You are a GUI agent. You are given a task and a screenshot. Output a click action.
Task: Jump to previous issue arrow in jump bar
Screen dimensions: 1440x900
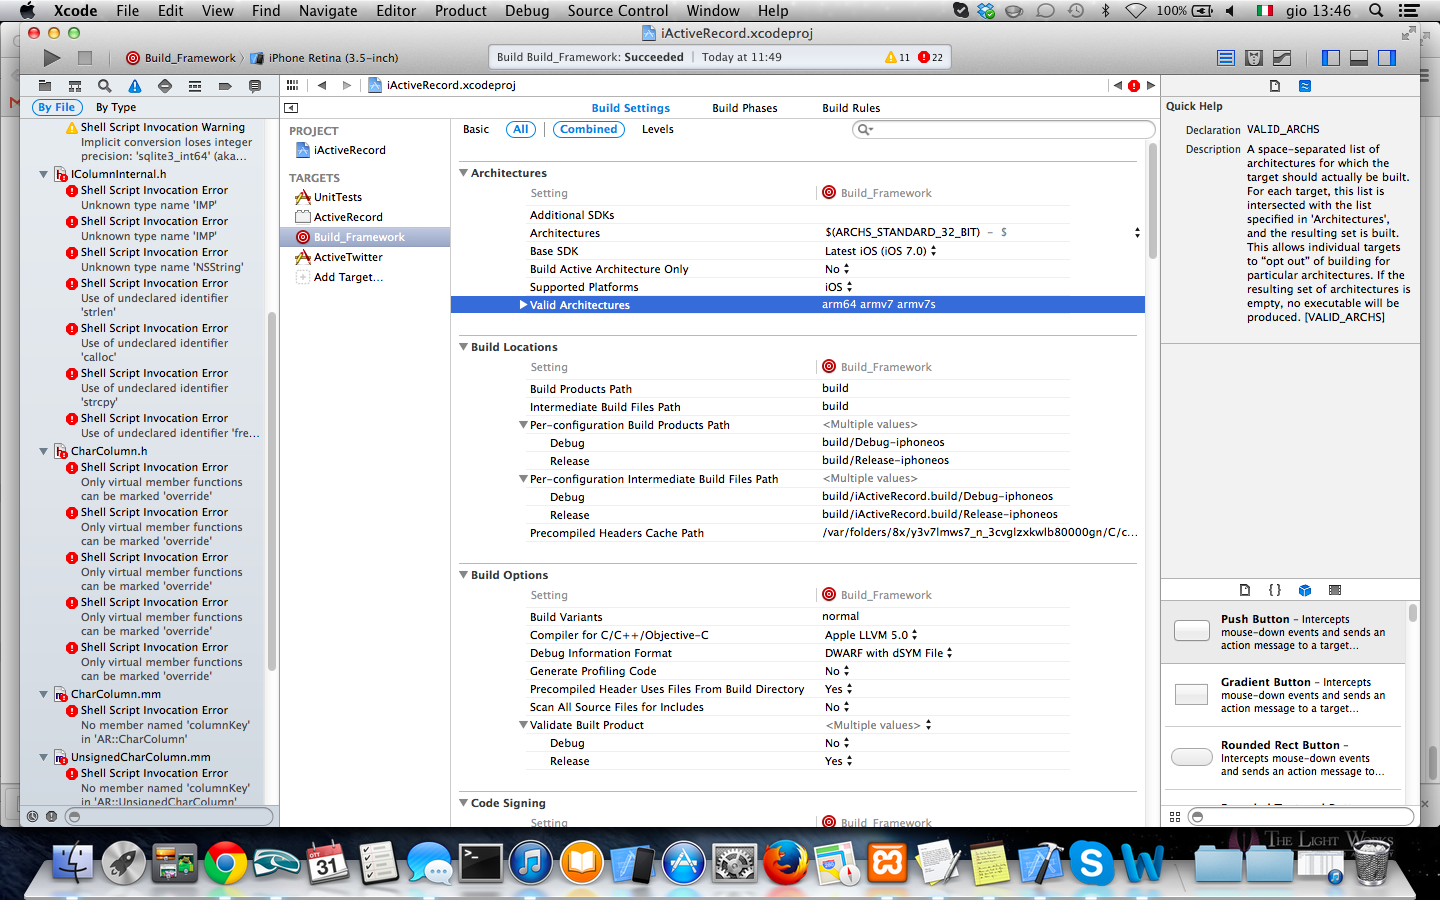click(1118, 85)
